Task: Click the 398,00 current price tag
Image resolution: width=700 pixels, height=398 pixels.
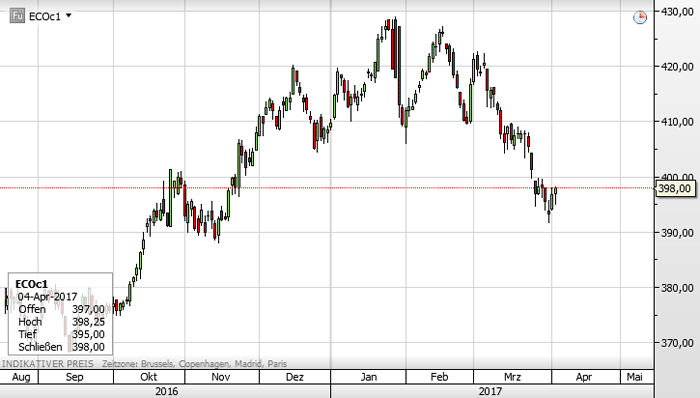Action: [x=674, y=189]
